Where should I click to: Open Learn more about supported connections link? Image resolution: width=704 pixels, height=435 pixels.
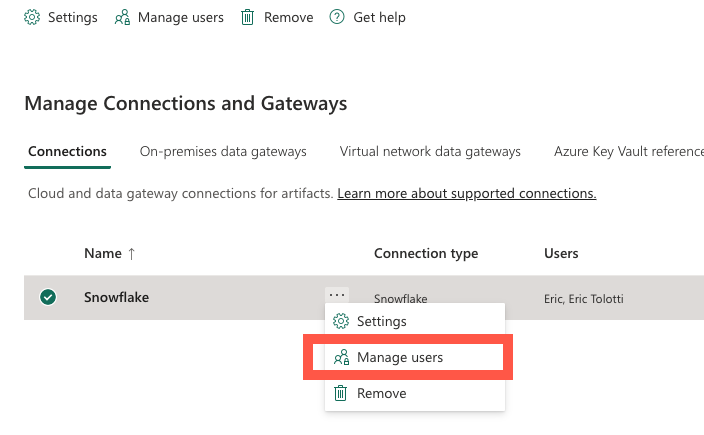pyautogui.click(x=466, y=193)
